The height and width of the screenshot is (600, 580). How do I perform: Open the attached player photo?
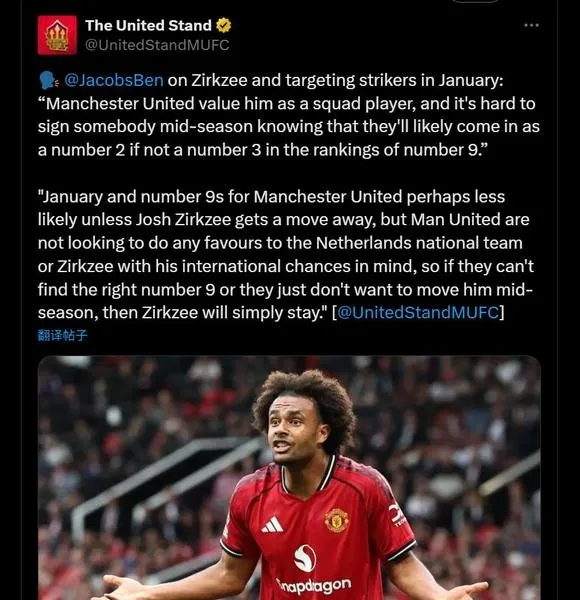coord(289,478)
